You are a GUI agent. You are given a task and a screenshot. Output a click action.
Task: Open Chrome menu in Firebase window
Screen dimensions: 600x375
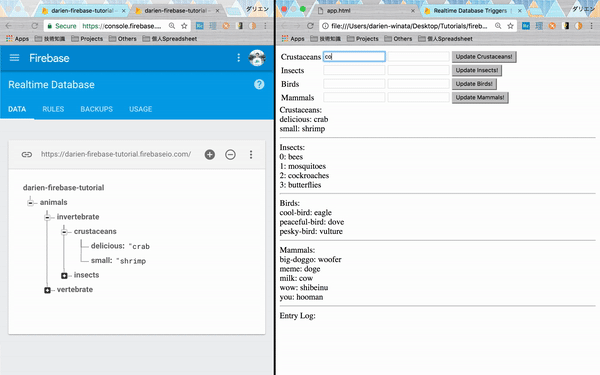coord(265,26)
